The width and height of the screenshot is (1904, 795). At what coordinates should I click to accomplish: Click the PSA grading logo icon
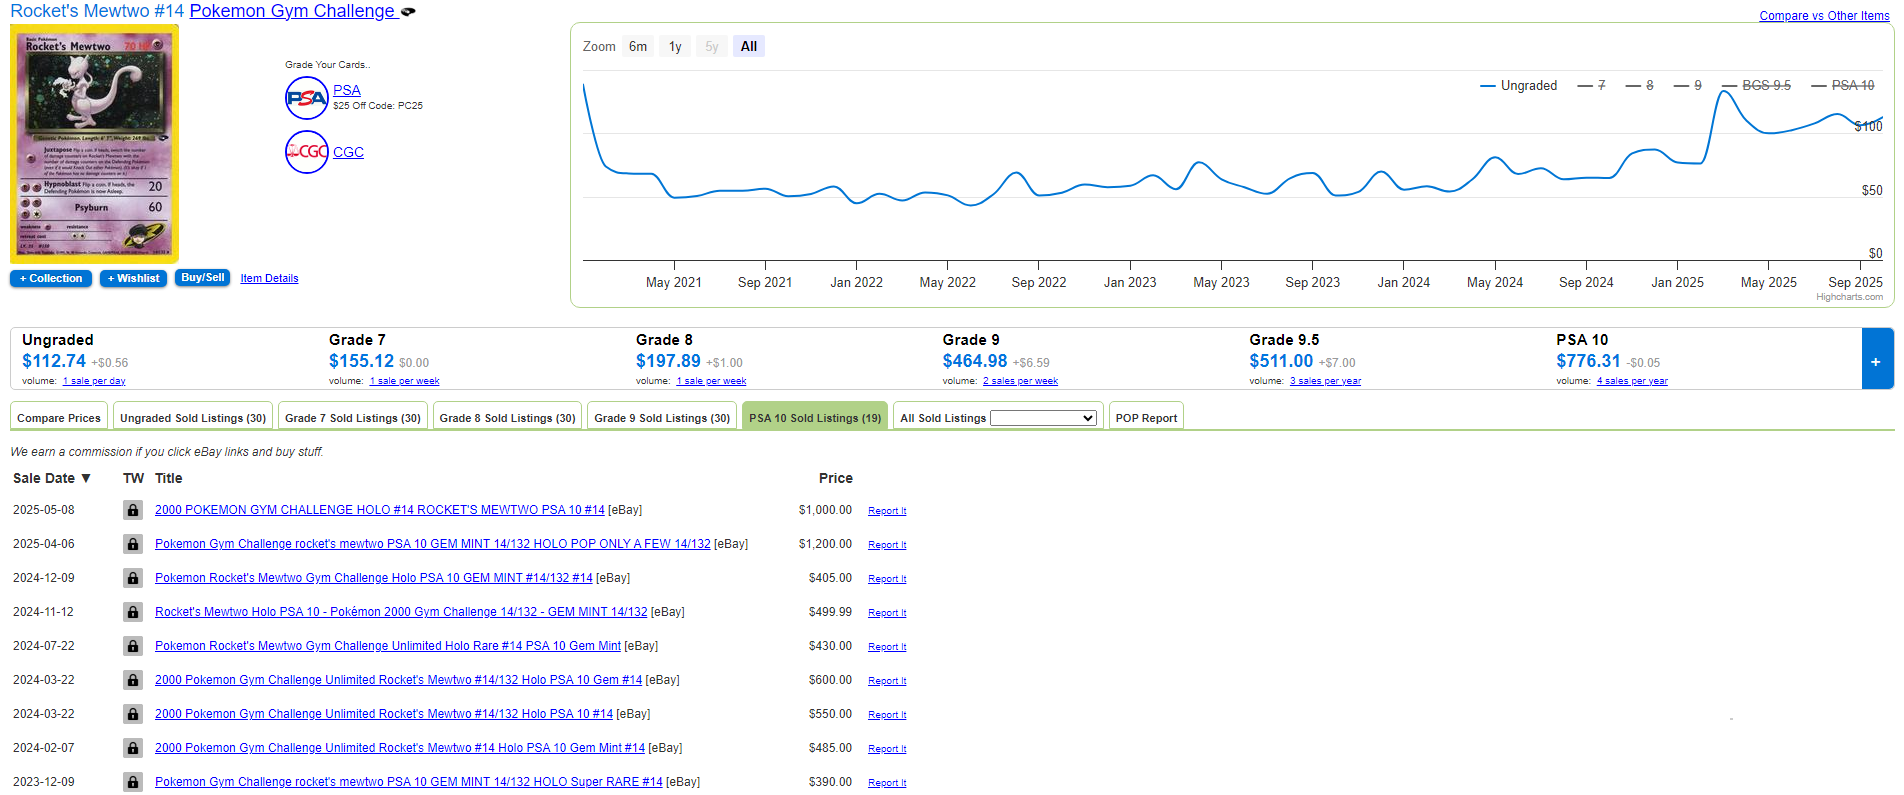[x=306, y=98]
